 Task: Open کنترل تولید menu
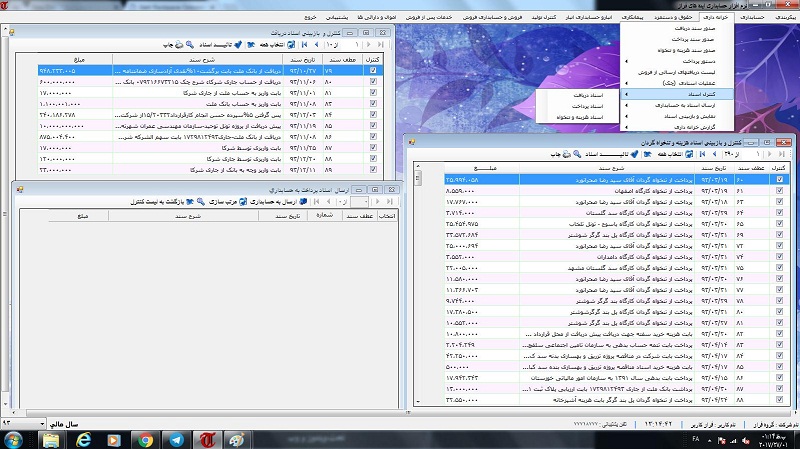pos(544,17)
